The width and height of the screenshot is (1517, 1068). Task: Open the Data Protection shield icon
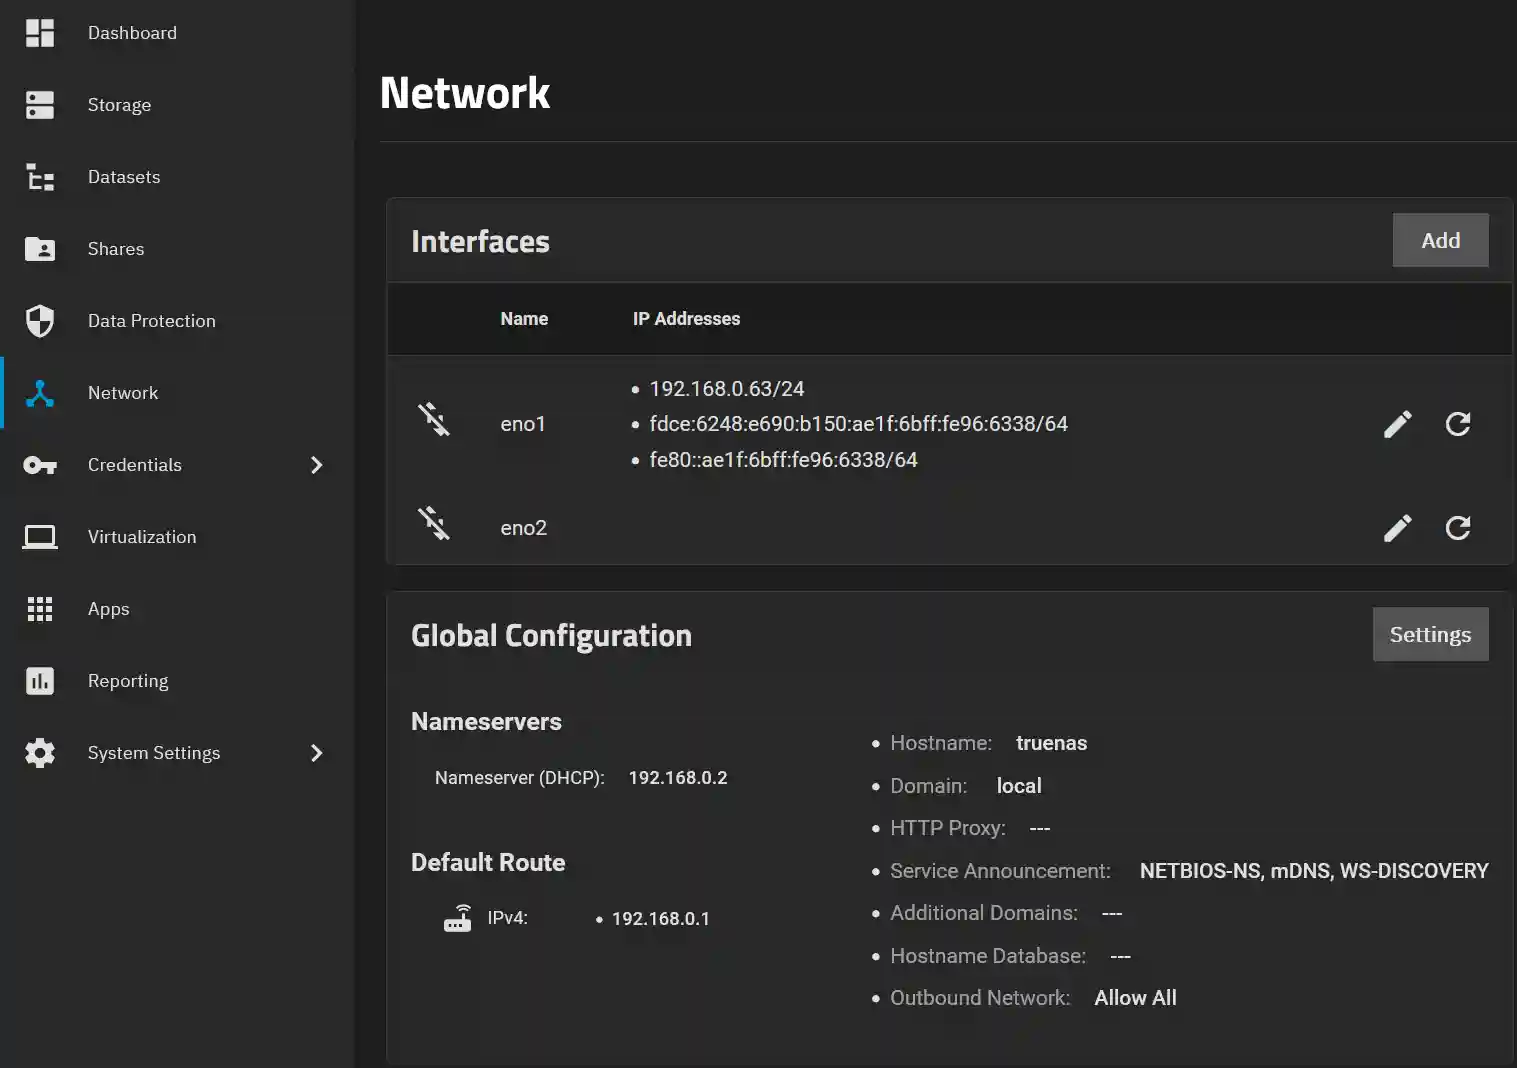tap(40, 320)
